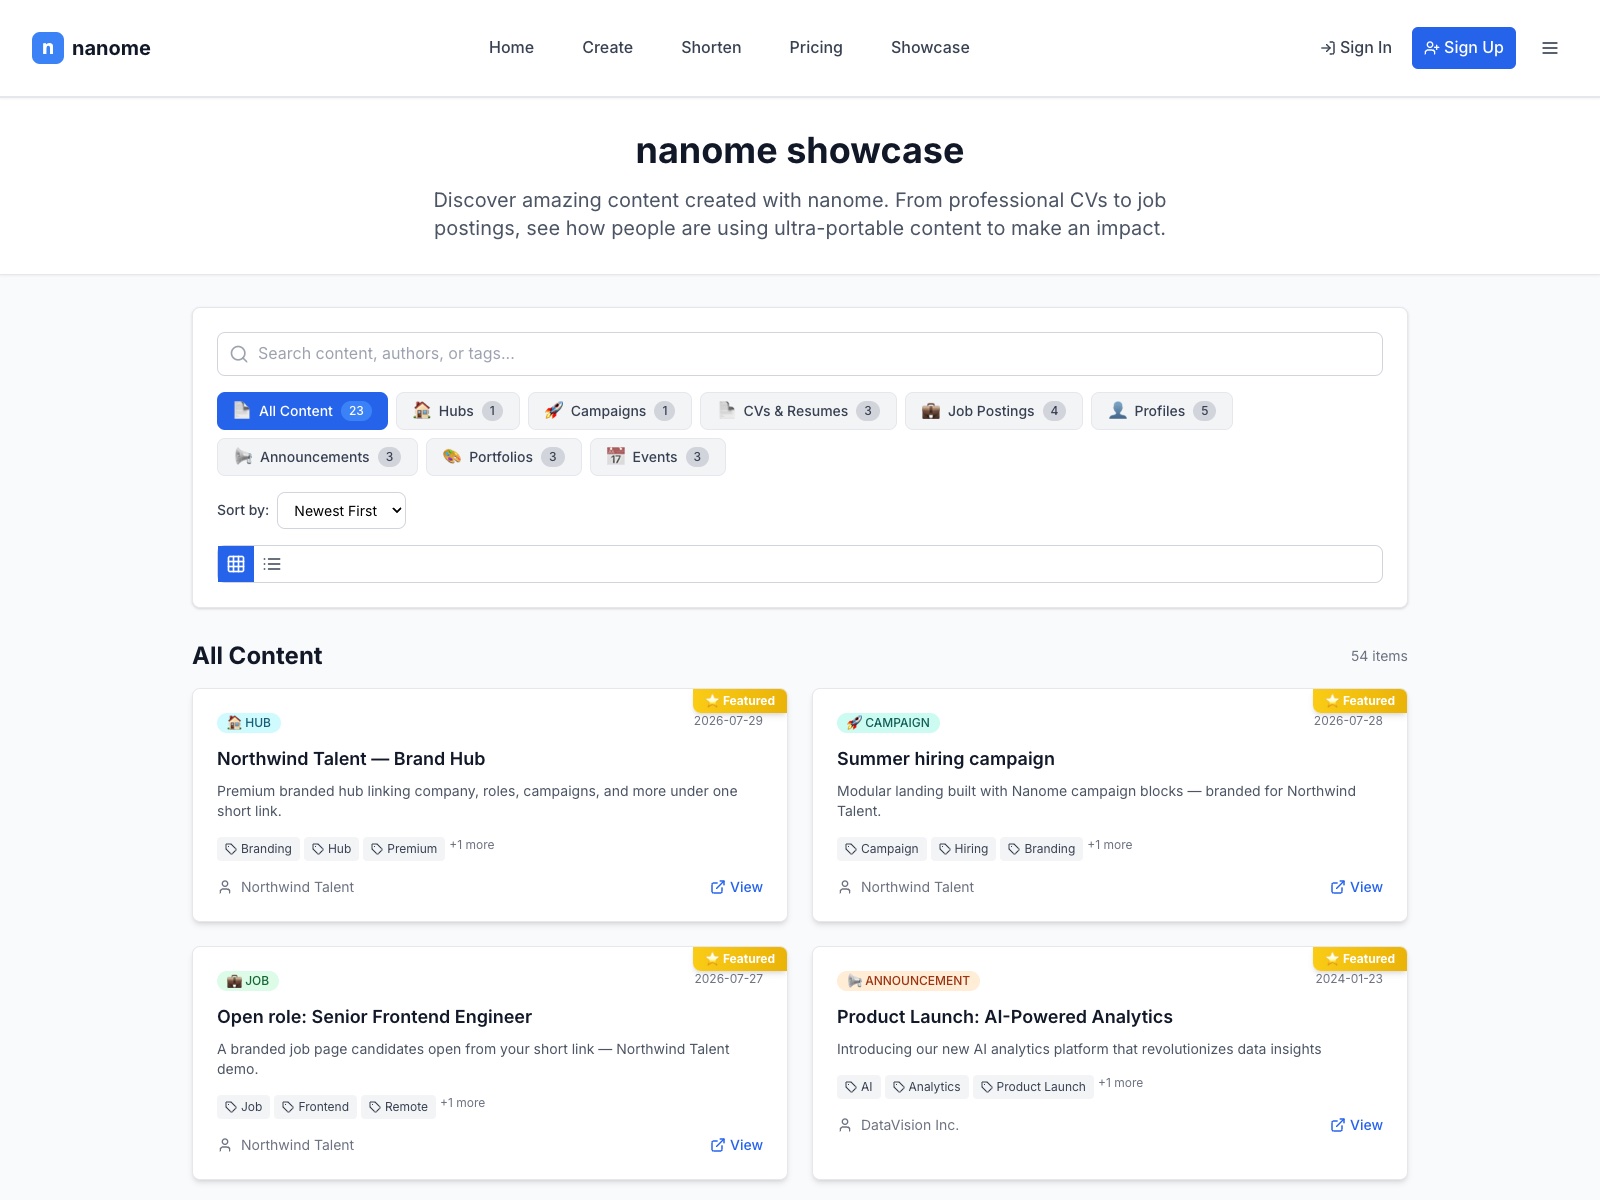The image size is (1600, 1200).
Task: Click Featured badge on Summer hiring campaign
Action: click(x=1360, y=701)
